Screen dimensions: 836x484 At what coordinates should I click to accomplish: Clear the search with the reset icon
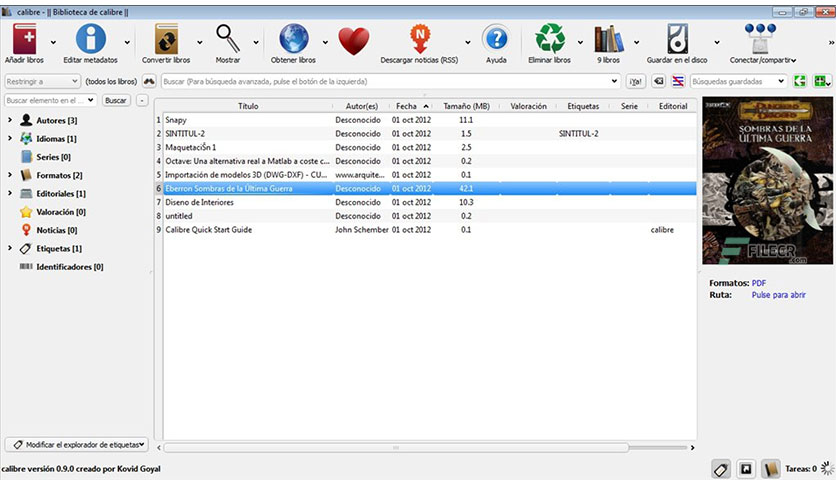[x=659, y=82]
